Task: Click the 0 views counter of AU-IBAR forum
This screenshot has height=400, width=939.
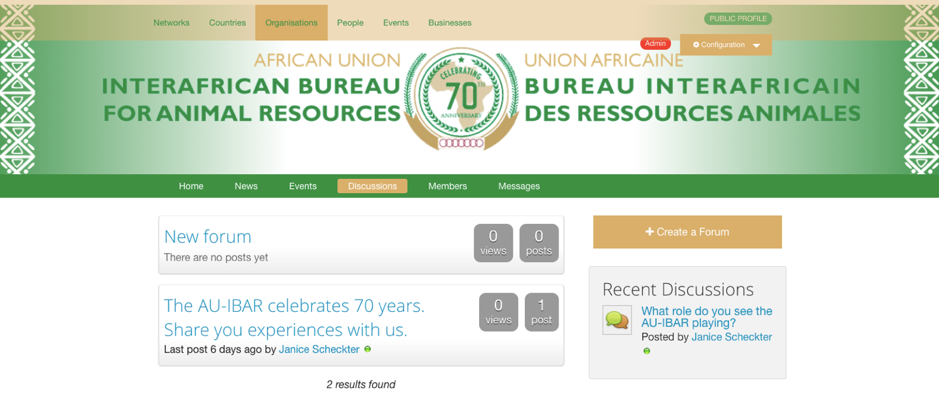Action: (498, 312)
